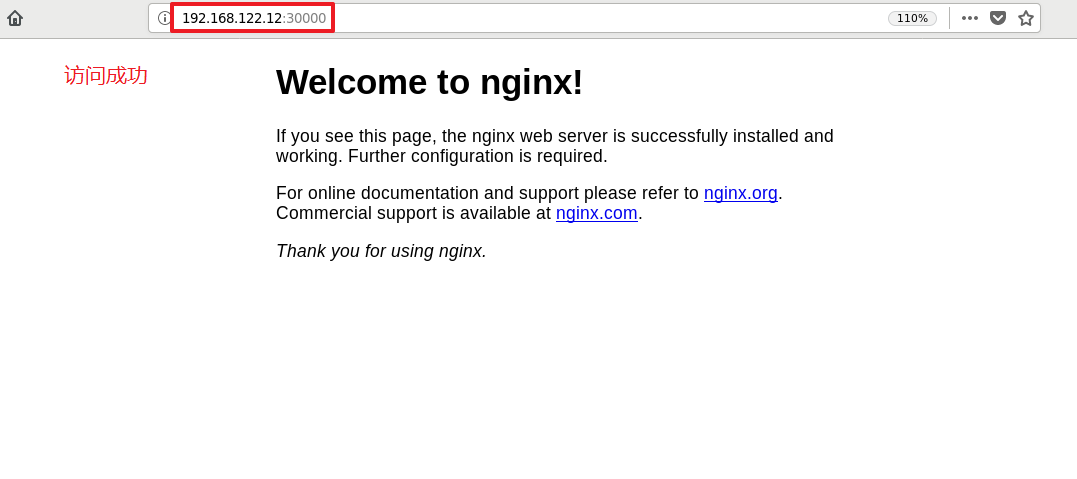
Task: Reset zoom using the 110% badge
Action: click(x=912, y=19)
